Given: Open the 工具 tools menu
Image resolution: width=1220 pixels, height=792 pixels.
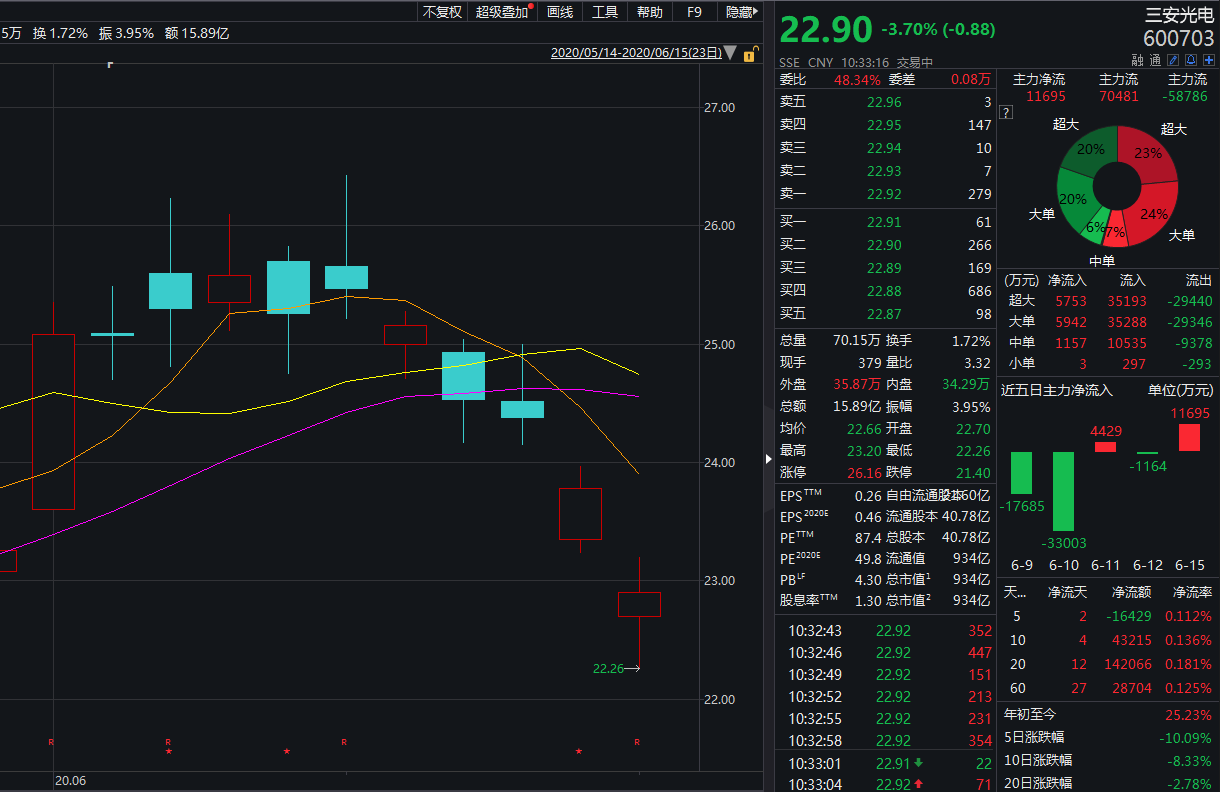Looking at the screenshot, I should click(x=605, y=12).
